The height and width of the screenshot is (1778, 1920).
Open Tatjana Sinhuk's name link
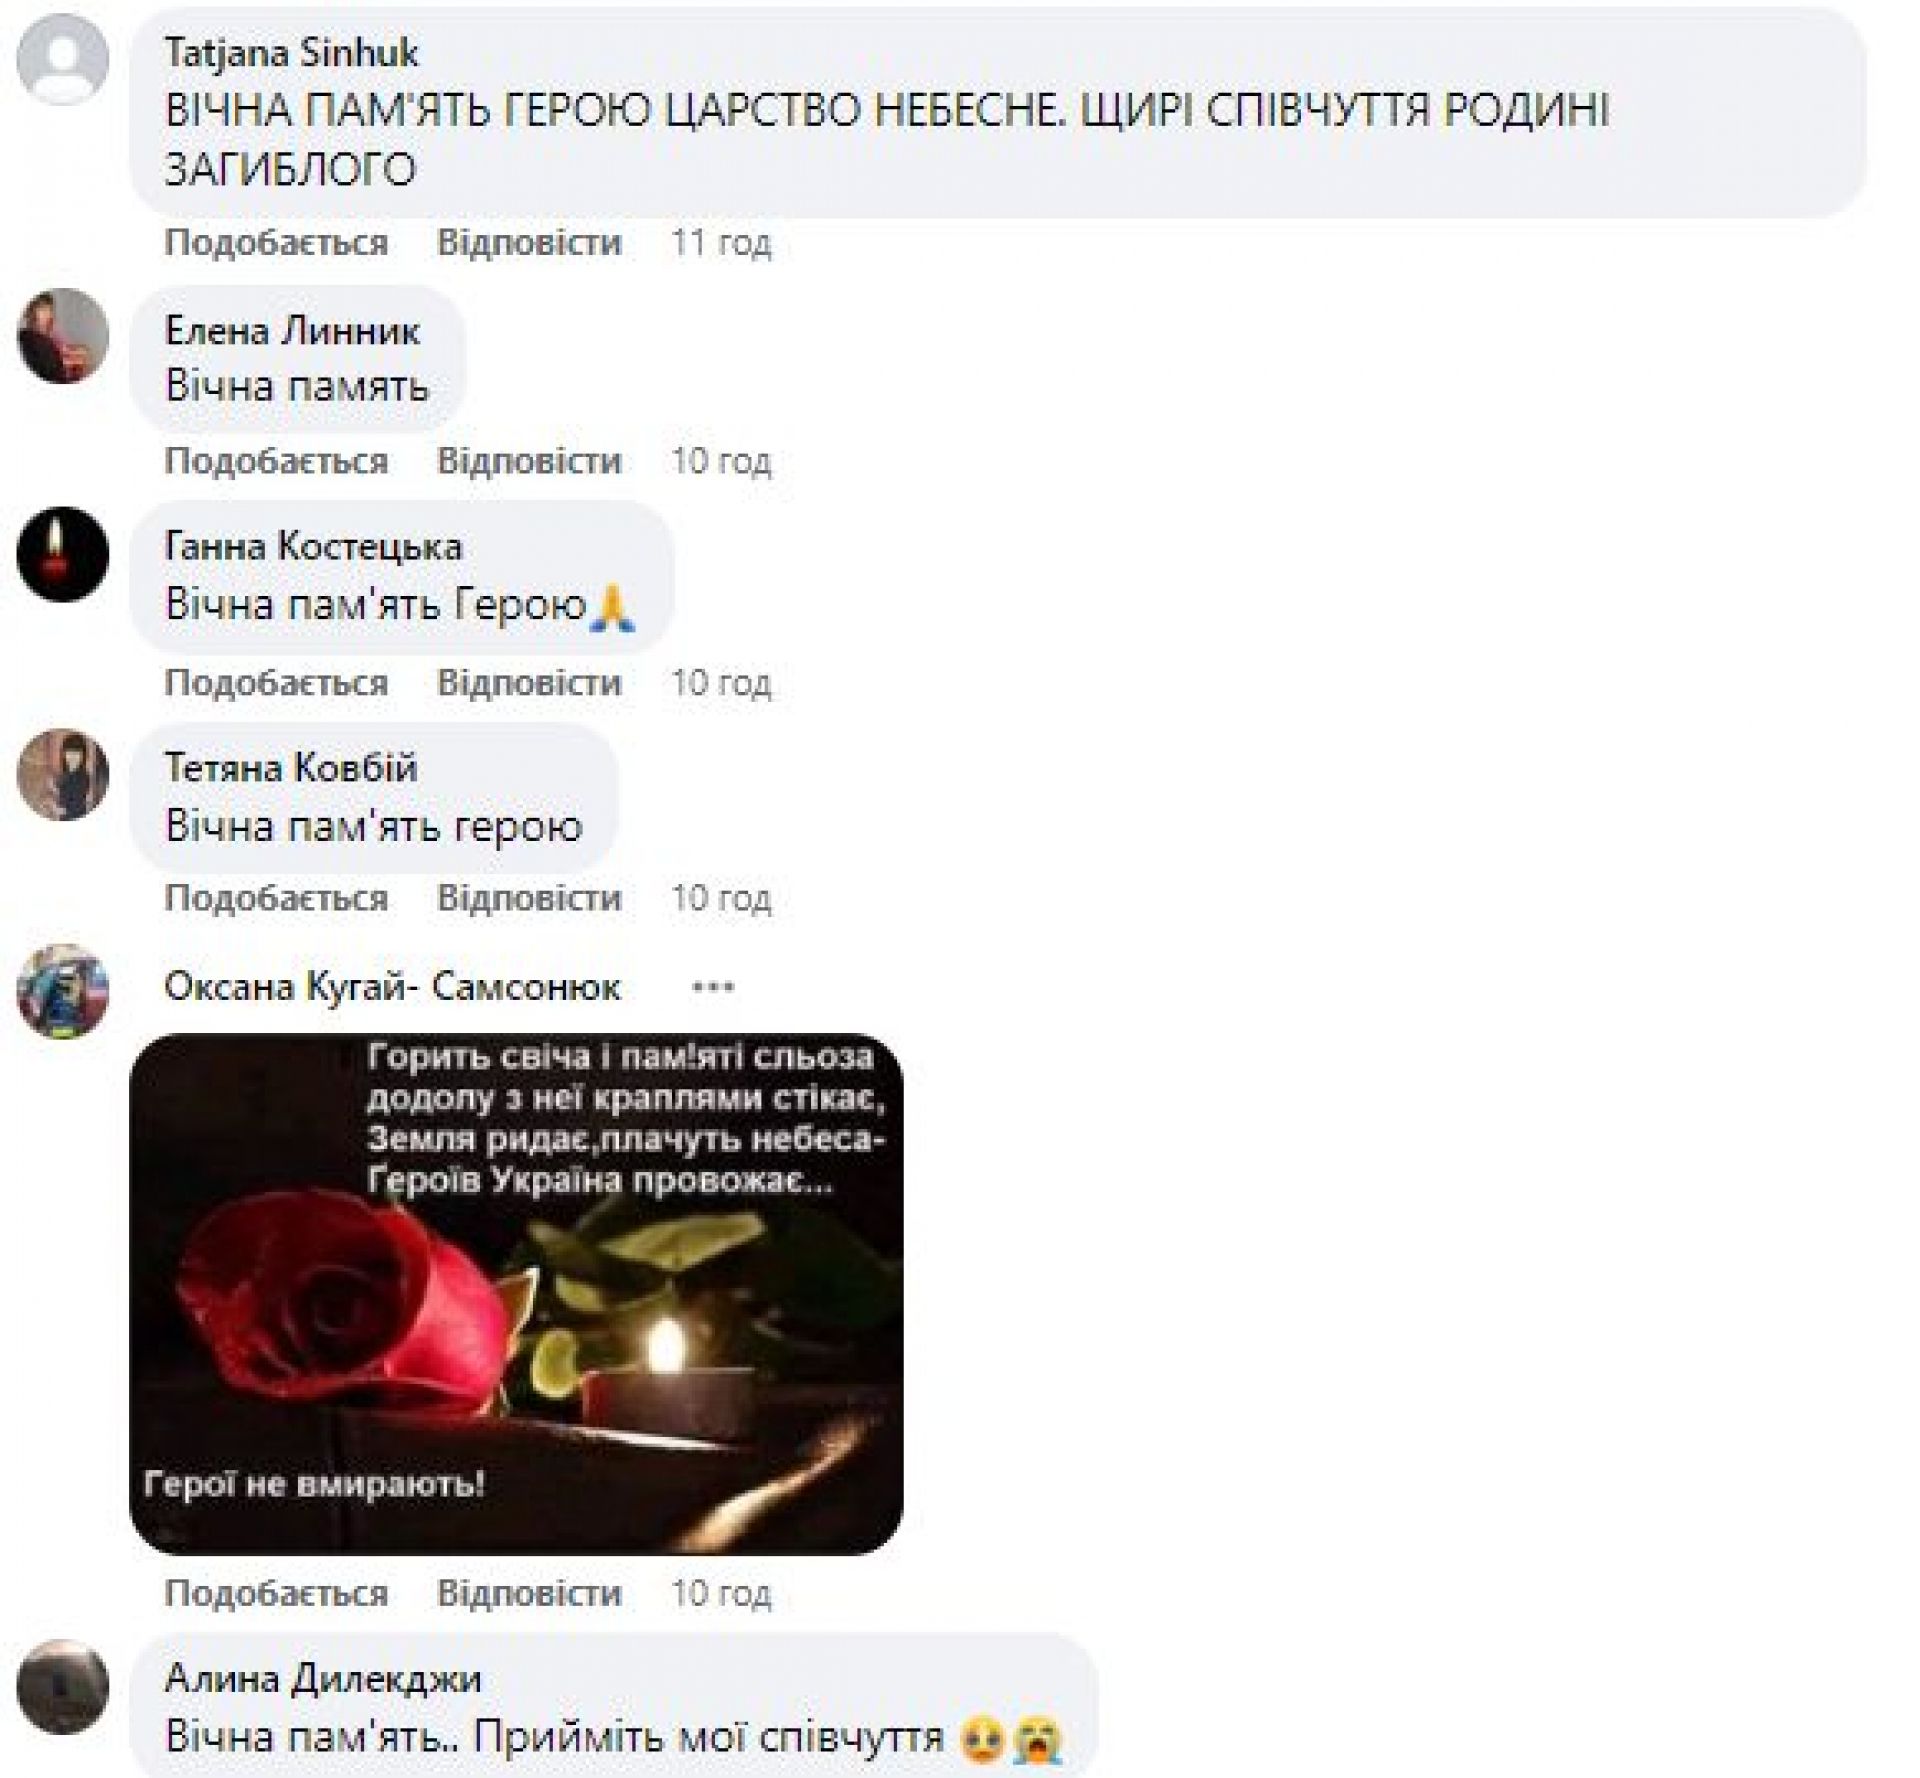pyautogui.click(x=291, y=53)
